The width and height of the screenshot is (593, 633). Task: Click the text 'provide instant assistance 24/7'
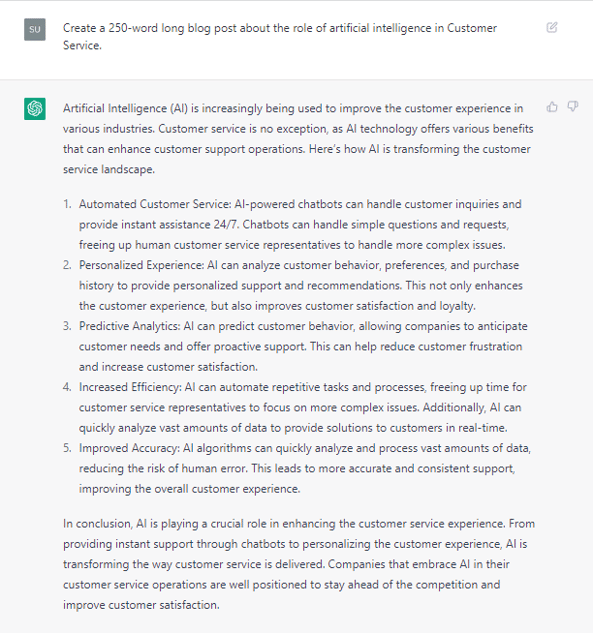(159, 224)
